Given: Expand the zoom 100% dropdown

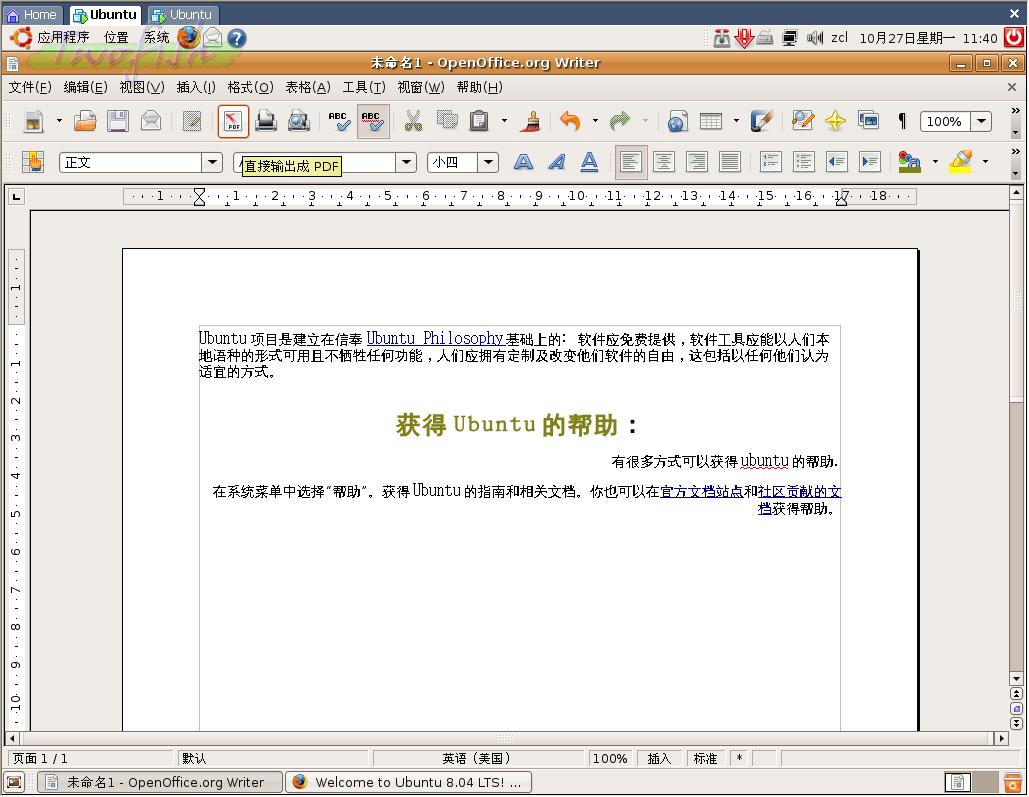Looking at the screenshot, I should tap(981, 121).
